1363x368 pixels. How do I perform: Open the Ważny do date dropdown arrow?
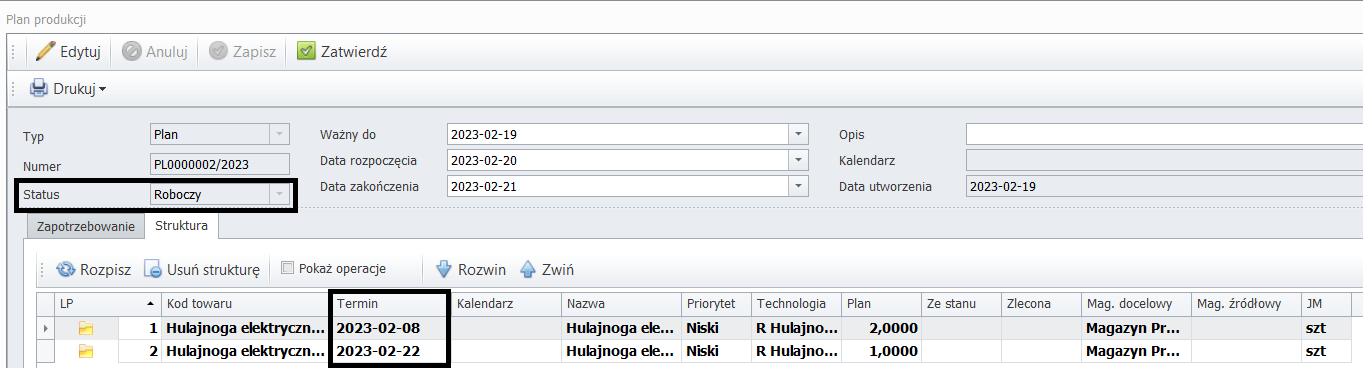(798, 134)
